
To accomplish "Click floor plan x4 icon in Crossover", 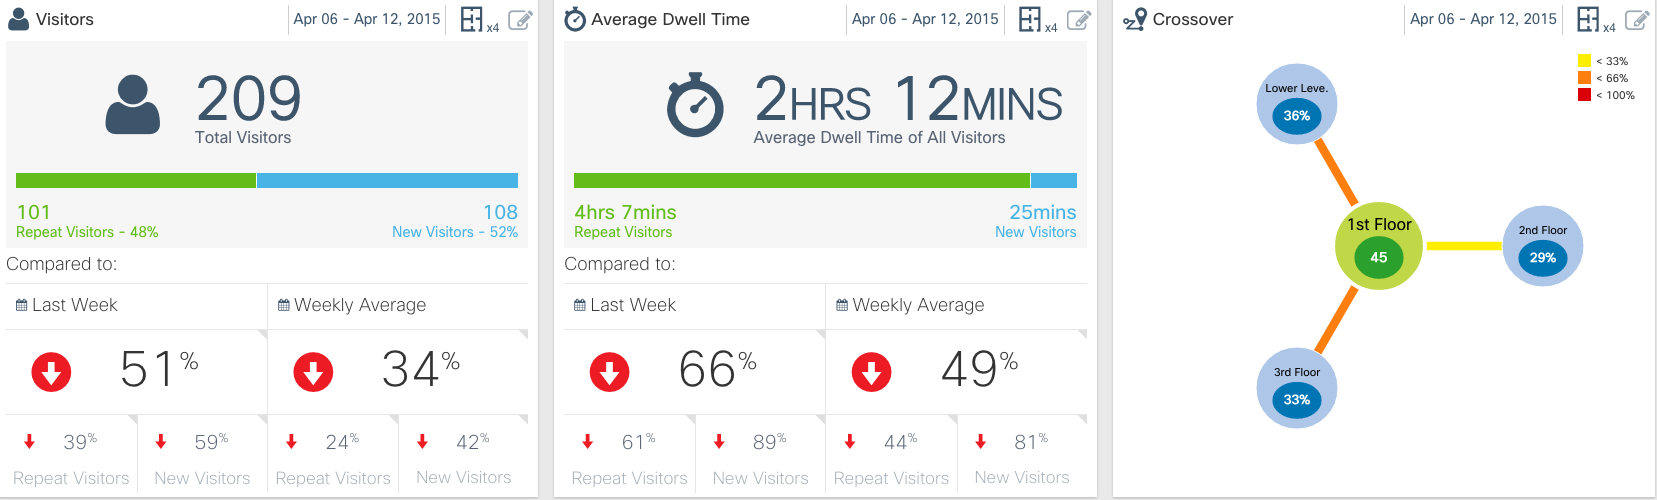I will click(1588, 19).
